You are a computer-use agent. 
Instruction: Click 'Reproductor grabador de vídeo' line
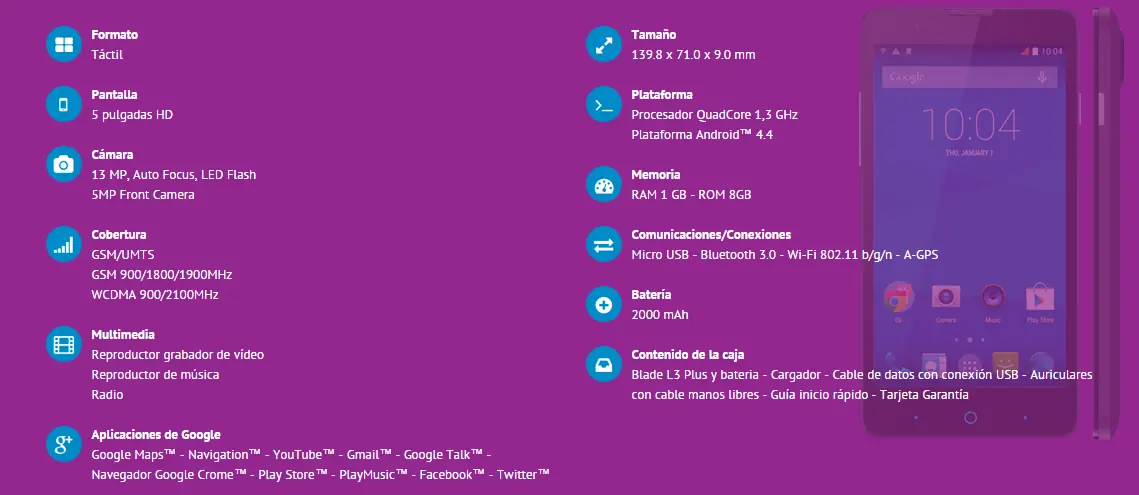178,355
